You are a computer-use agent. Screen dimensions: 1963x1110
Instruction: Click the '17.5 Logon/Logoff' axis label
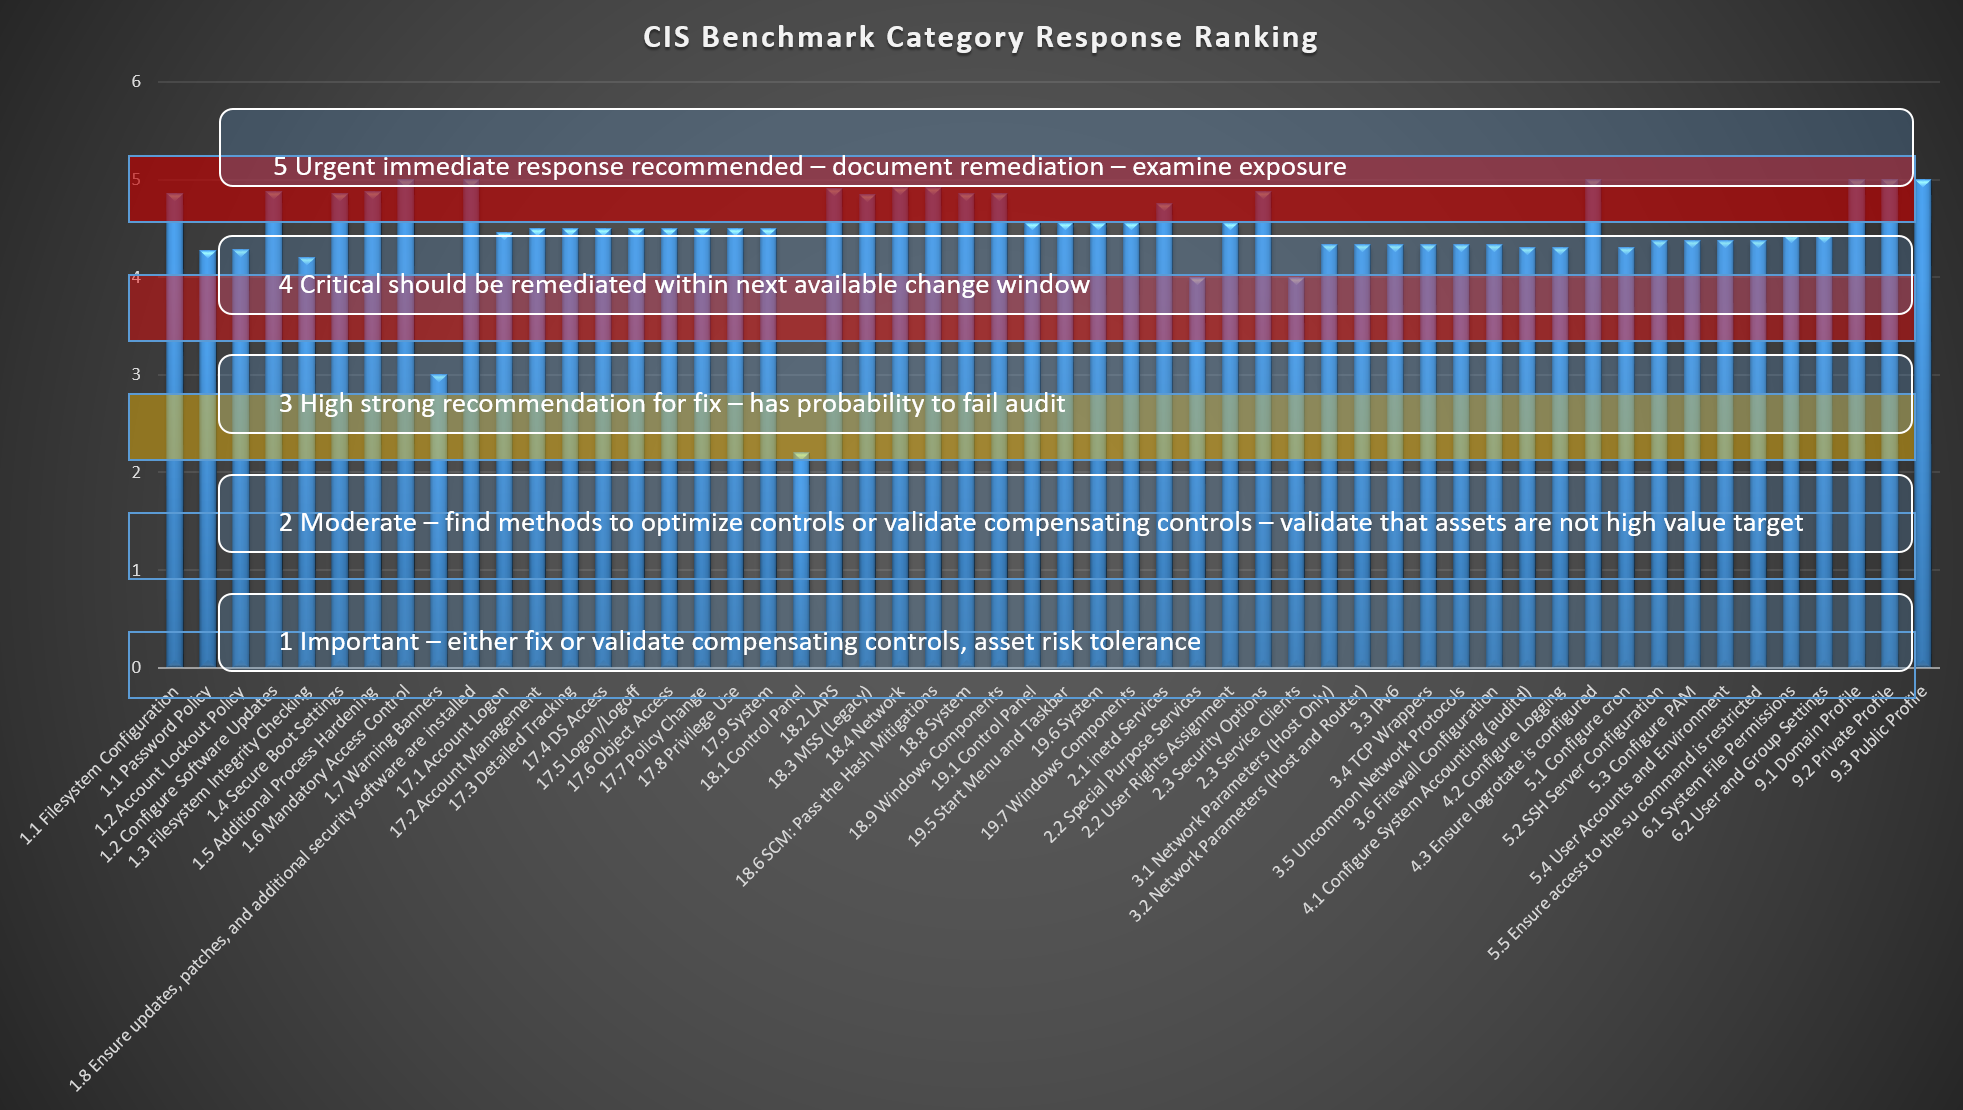(x=587, y=738)
